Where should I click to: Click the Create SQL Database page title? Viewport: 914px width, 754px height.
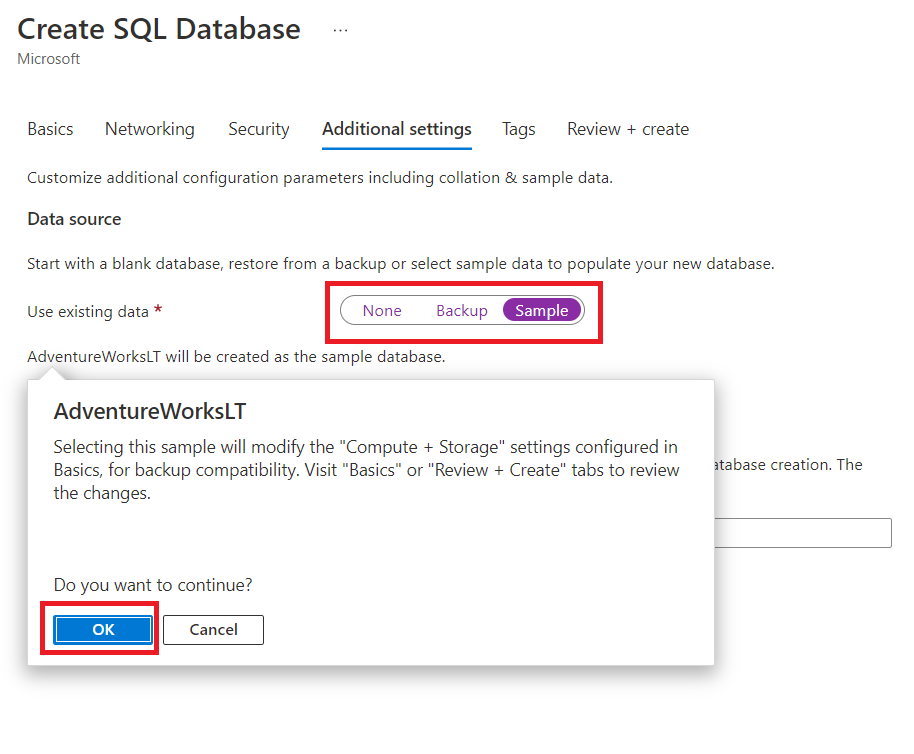159,29
